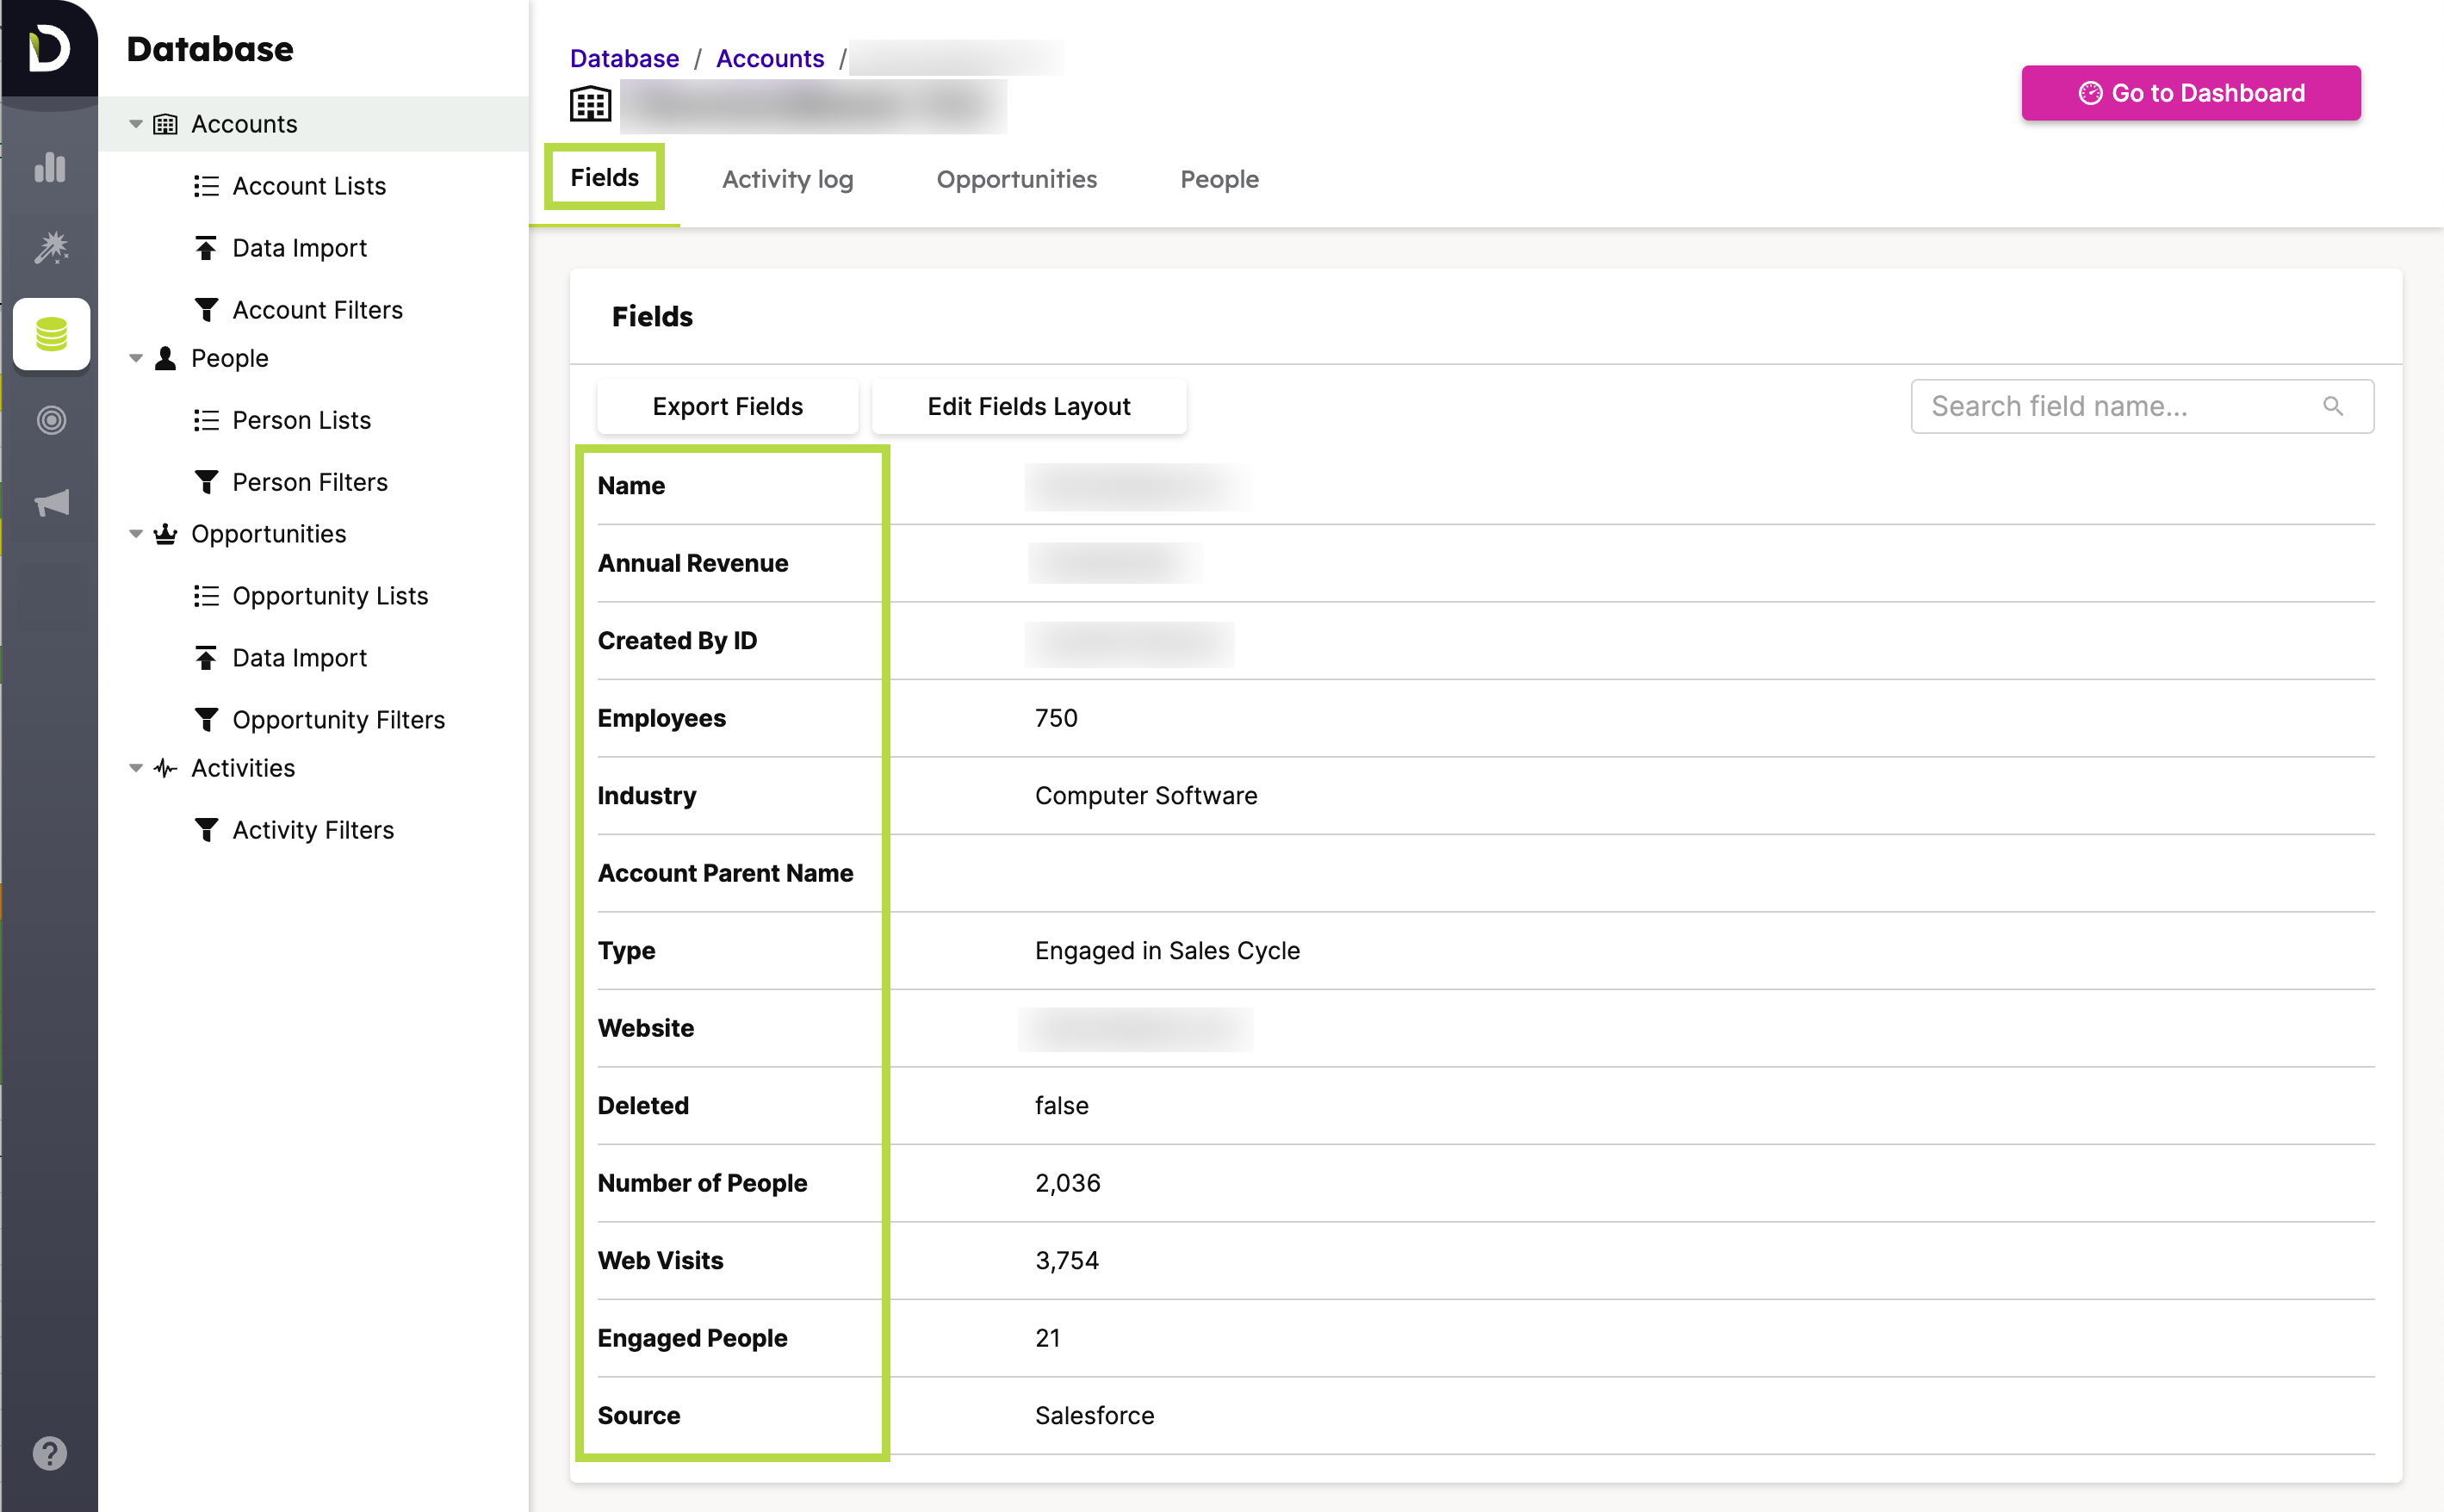Viewport: 2444px width, 1512px height.
Task: Click the upload icon next to Data Import
Action: pyautogui.click(x=207, y=247)
